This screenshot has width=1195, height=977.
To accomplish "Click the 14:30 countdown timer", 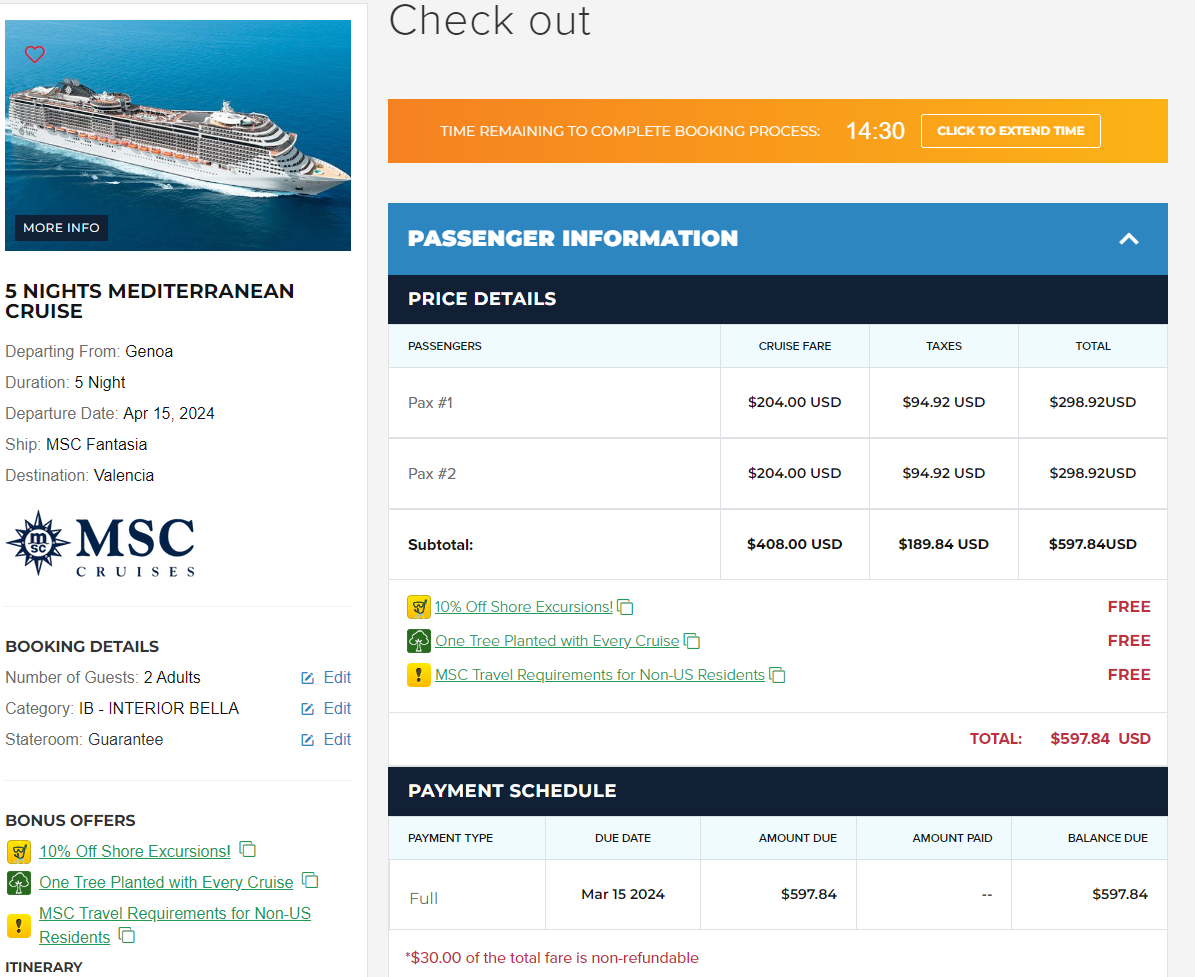I will click(875, 131).
